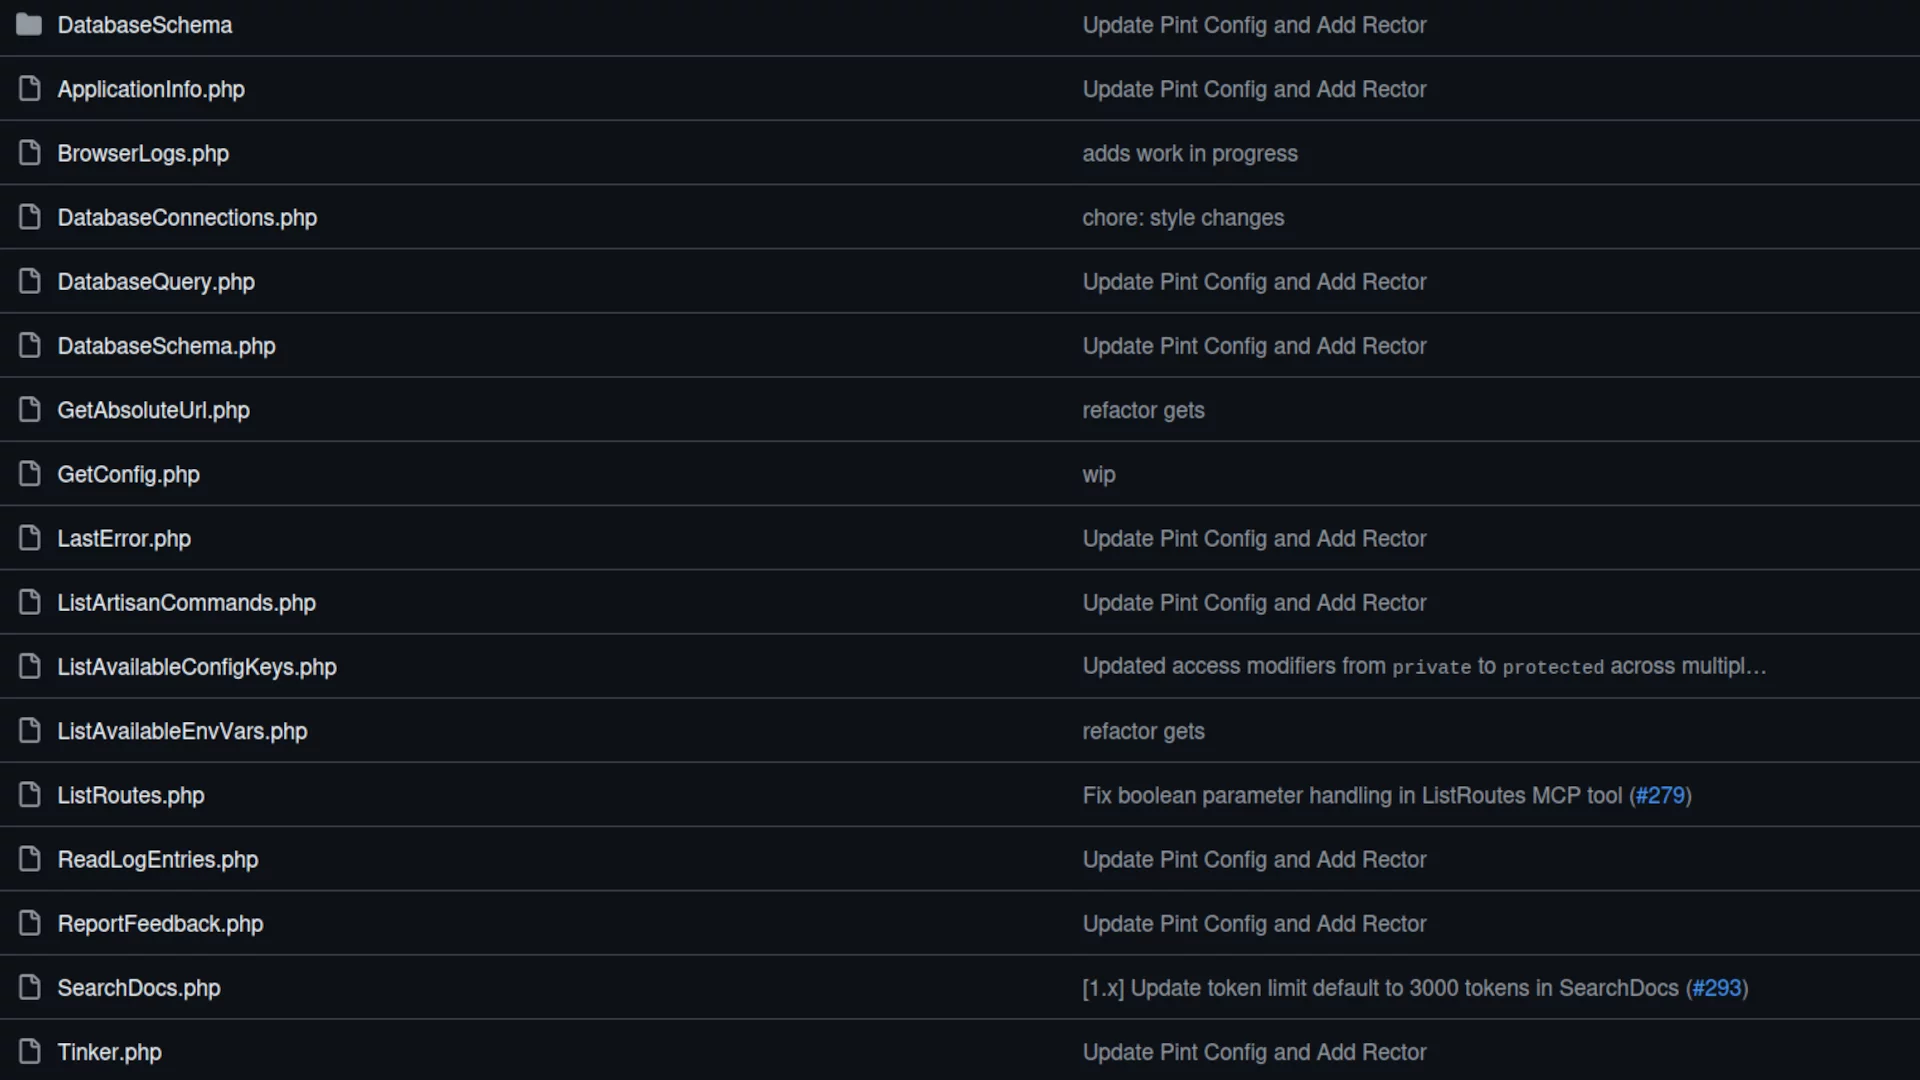1920x1080 pixels.
Task: Click the file icon beside ListRoutes.php
Action: coord(30,795)
